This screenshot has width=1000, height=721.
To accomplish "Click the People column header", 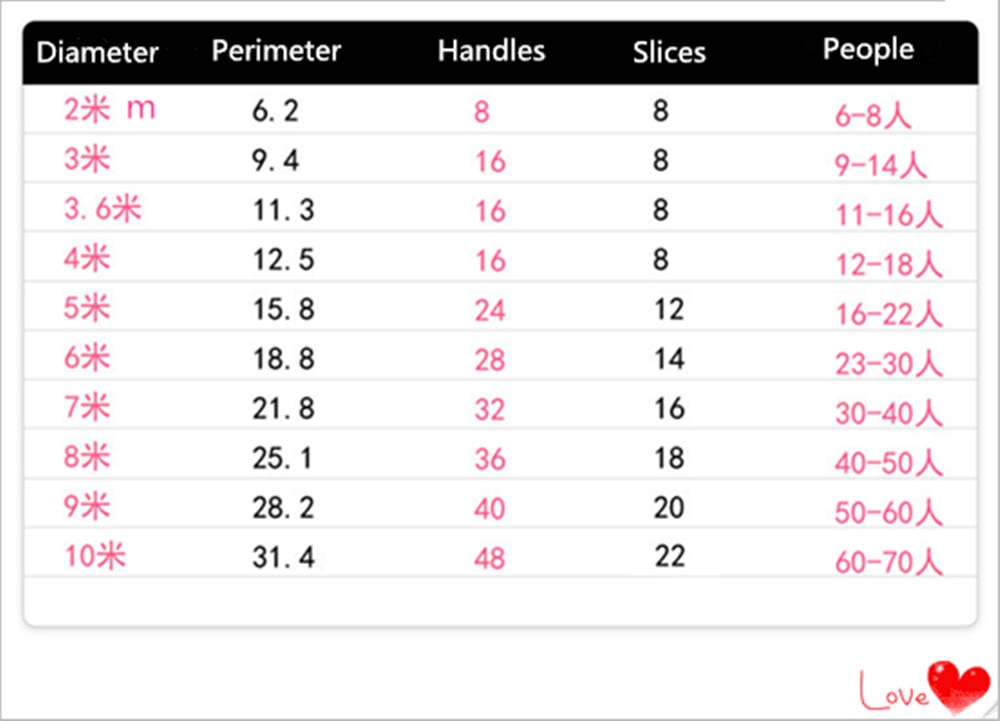I will point(868,50).
